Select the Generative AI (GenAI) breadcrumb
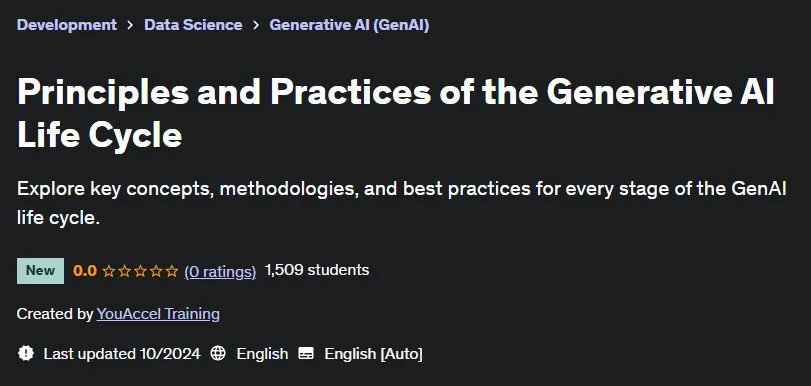Image resolution: width=811 pixels, height=386 pixels. pyautogui.click(x=349, y=25)
